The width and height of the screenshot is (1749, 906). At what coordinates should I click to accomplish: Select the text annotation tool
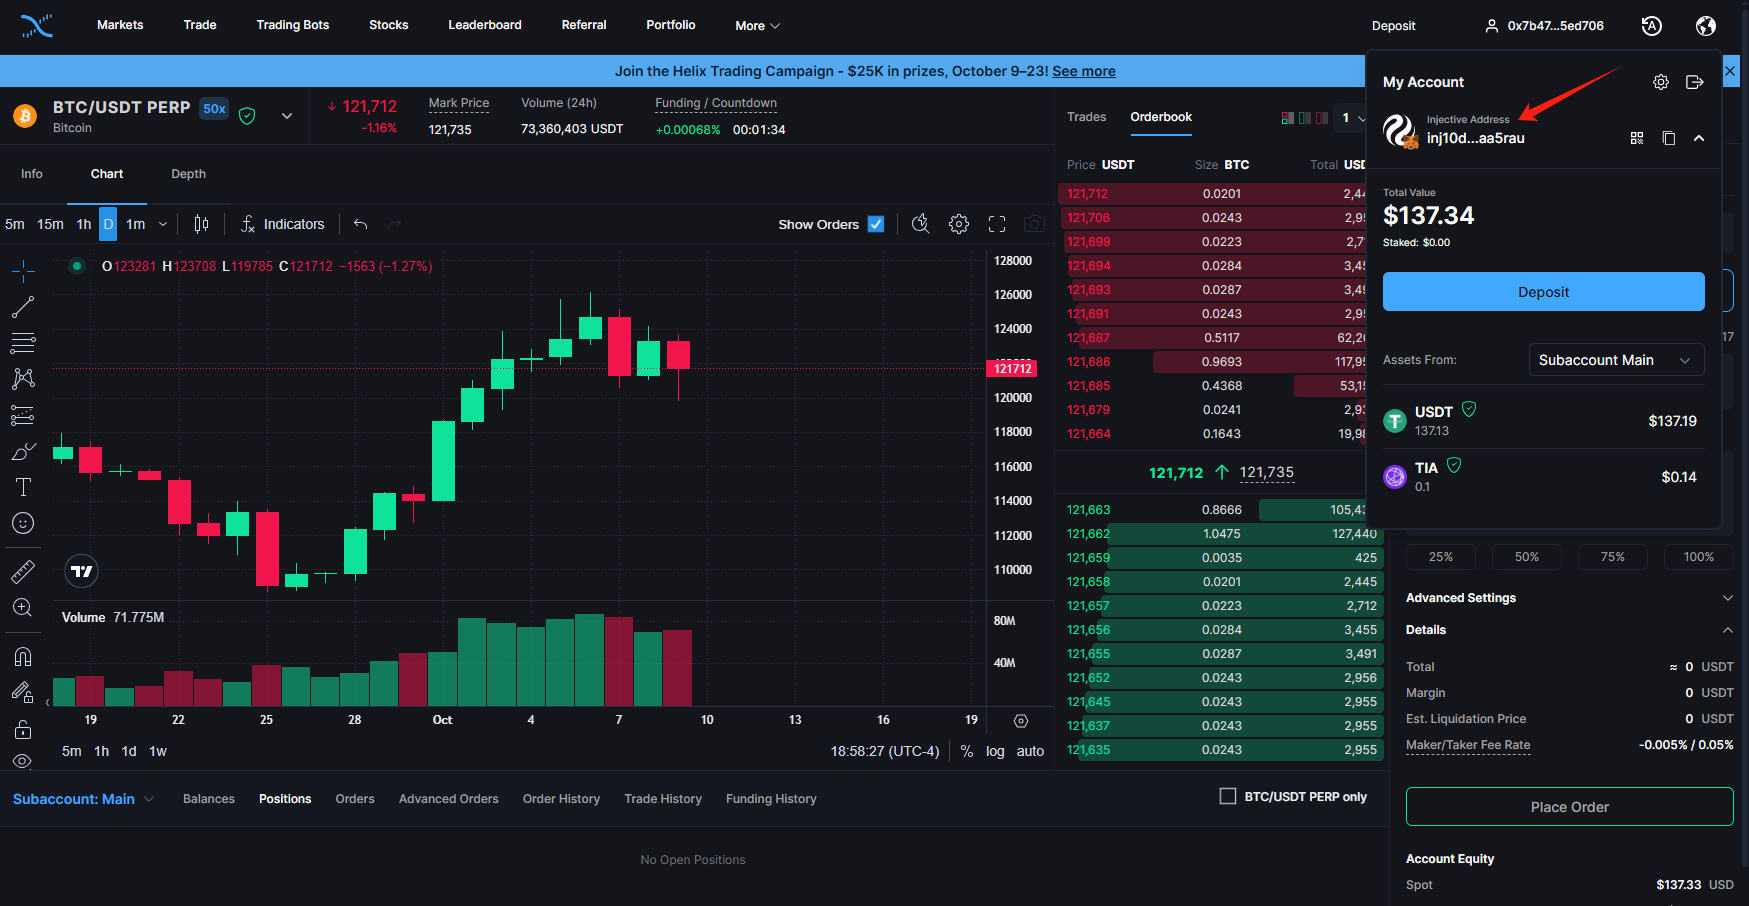coord(23,487)
